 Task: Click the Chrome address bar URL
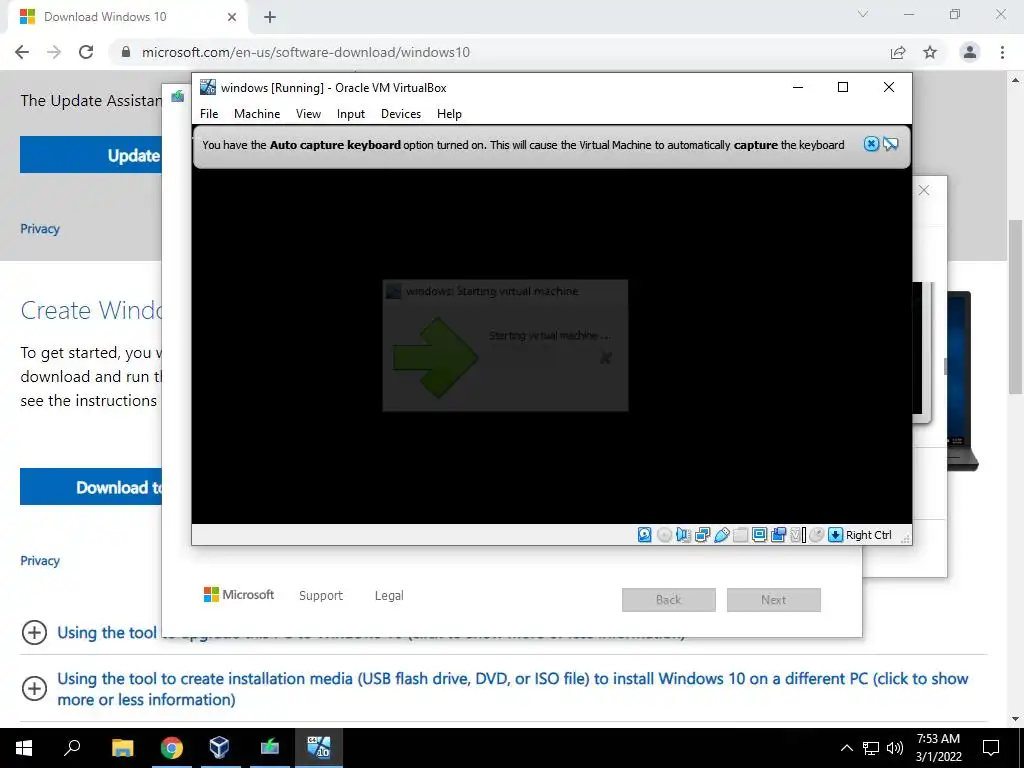coord(306,52)
